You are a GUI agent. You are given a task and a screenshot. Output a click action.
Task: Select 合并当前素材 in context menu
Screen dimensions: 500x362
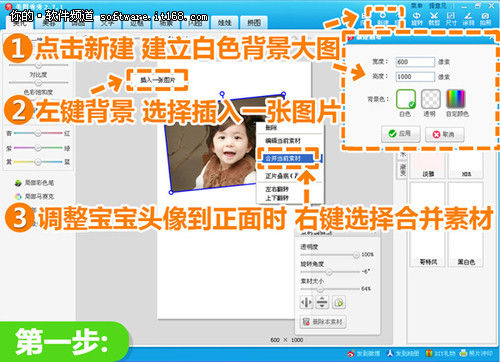289,158
